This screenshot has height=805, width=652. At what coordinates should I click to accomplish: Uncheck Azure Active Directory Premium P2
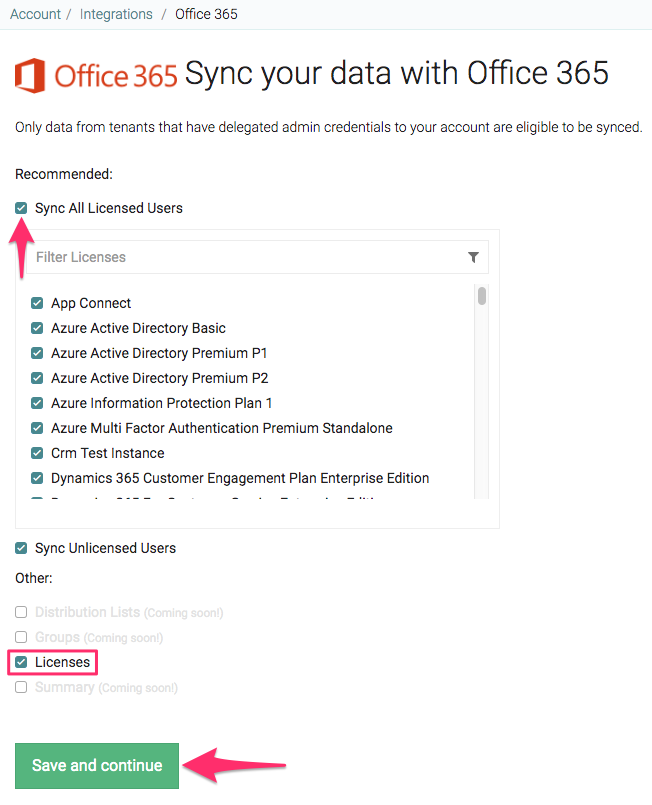(37, 378)
